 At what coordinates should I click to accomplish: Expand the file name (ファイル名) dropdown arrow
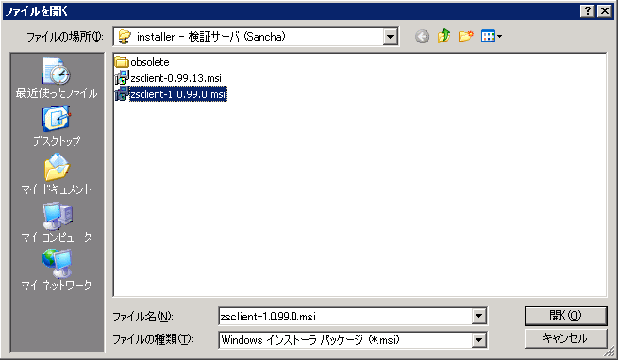tap(479, 316)
